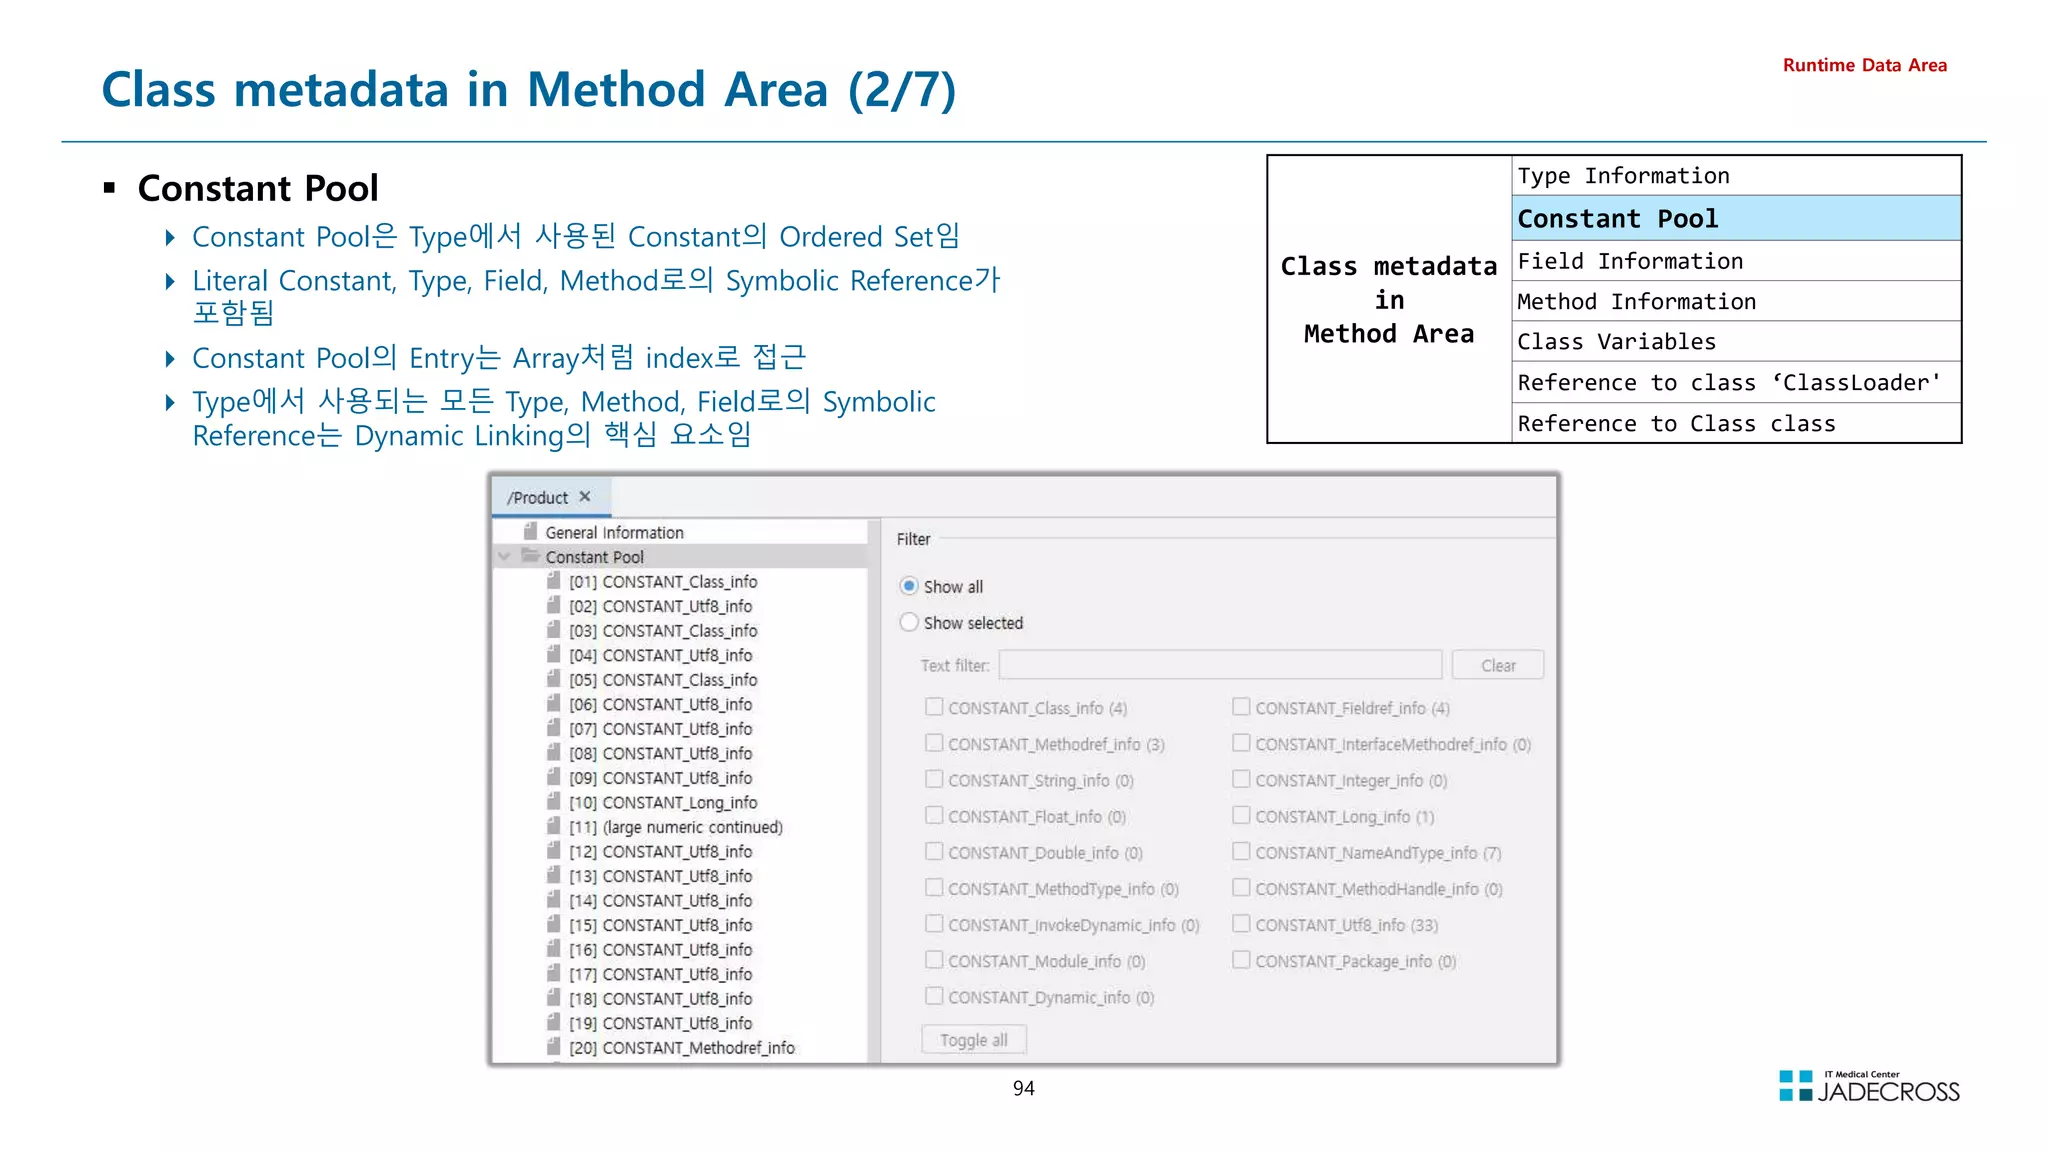
Task: Click the tree panel vertical scrollbar
Action: [874, 790]
